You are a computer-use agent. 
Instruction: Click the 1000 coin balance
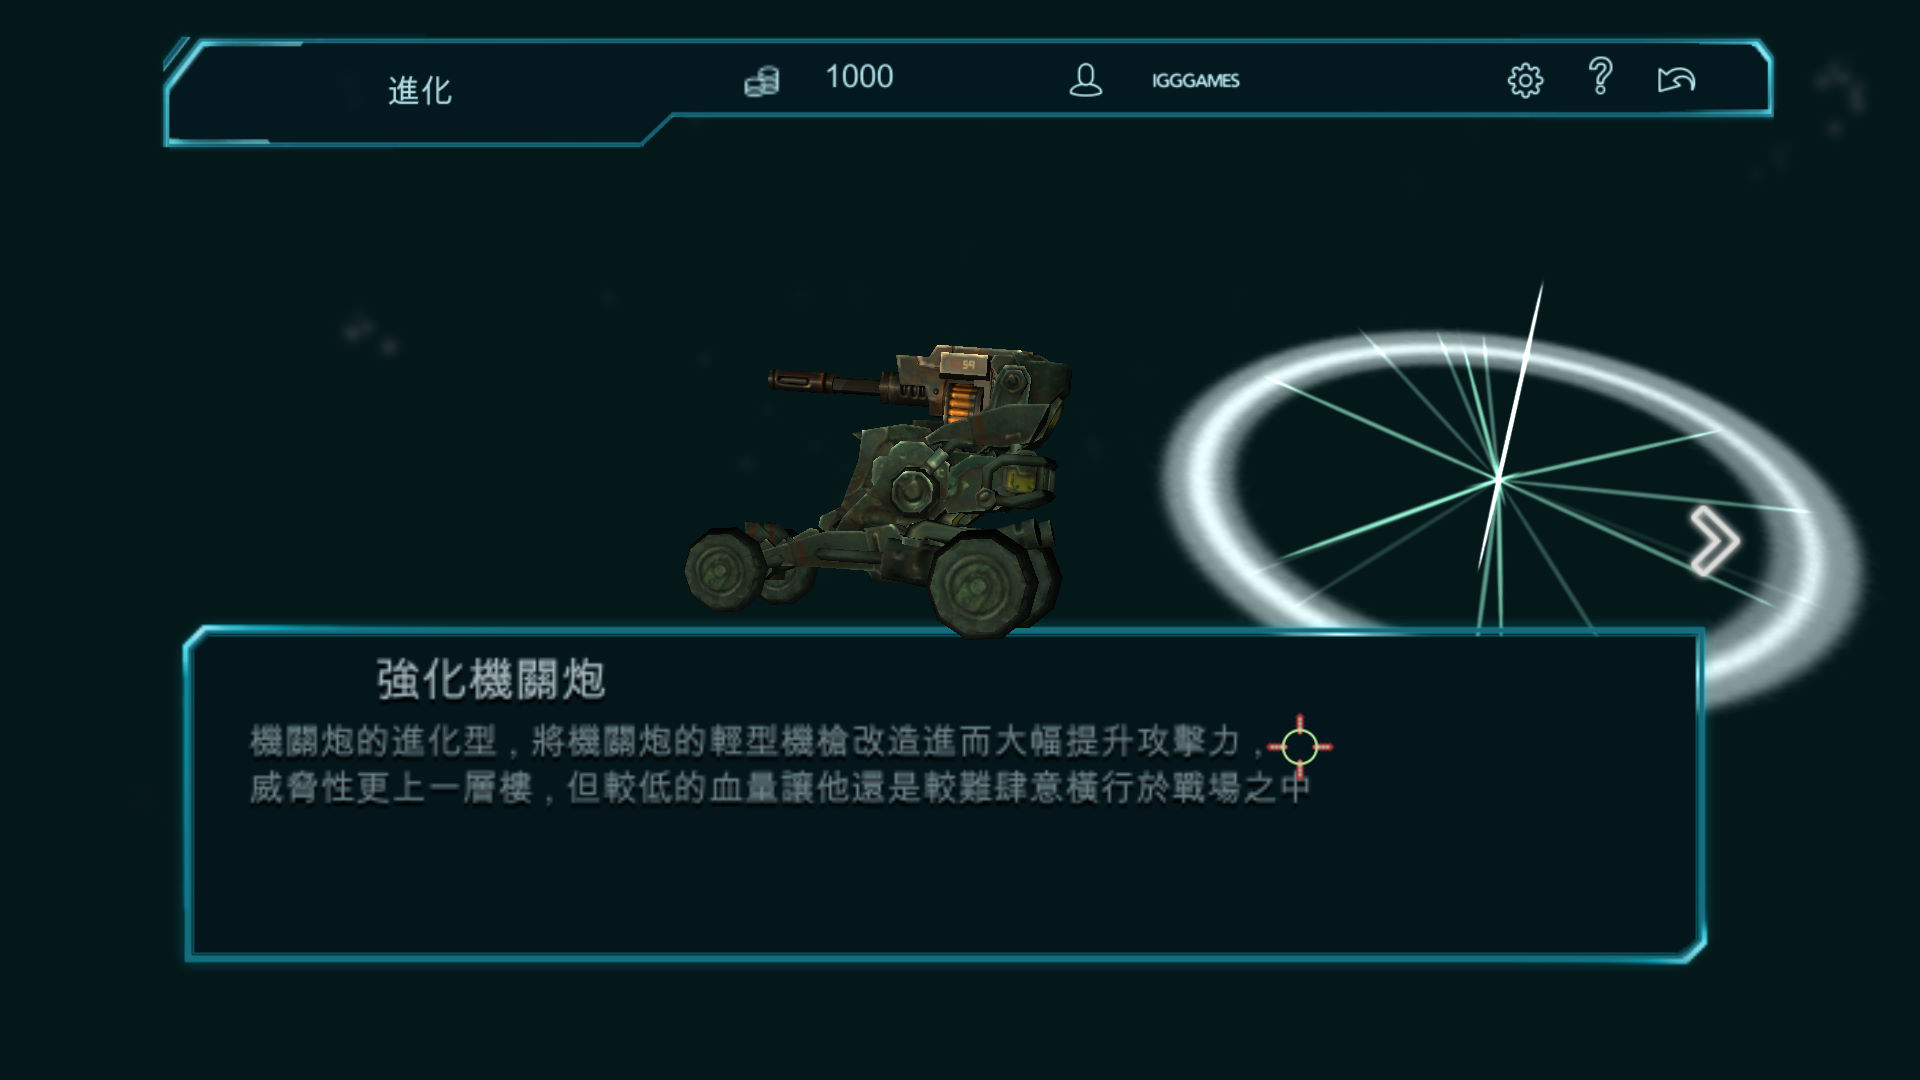pos(859,77)
